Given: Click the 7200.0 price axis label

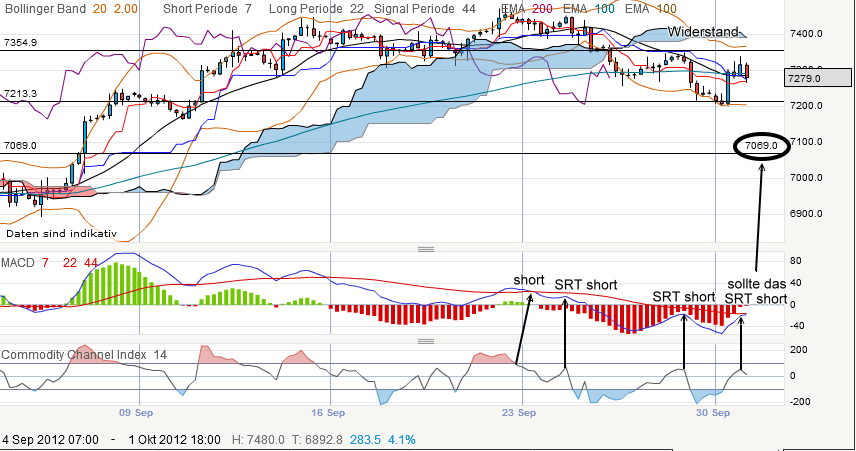Looking at the screenshot, I should [x=806, y=105].
